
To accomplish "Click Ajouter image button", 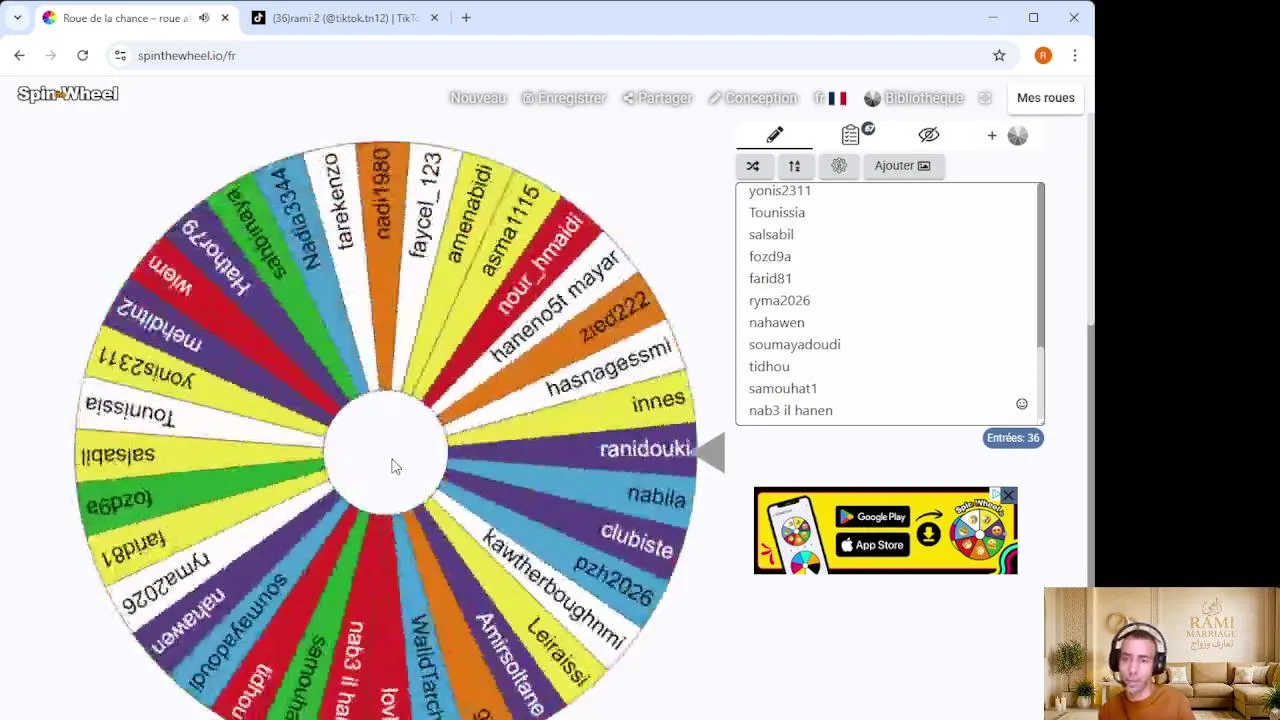I will pyautogui.click(x=902, y=166).
